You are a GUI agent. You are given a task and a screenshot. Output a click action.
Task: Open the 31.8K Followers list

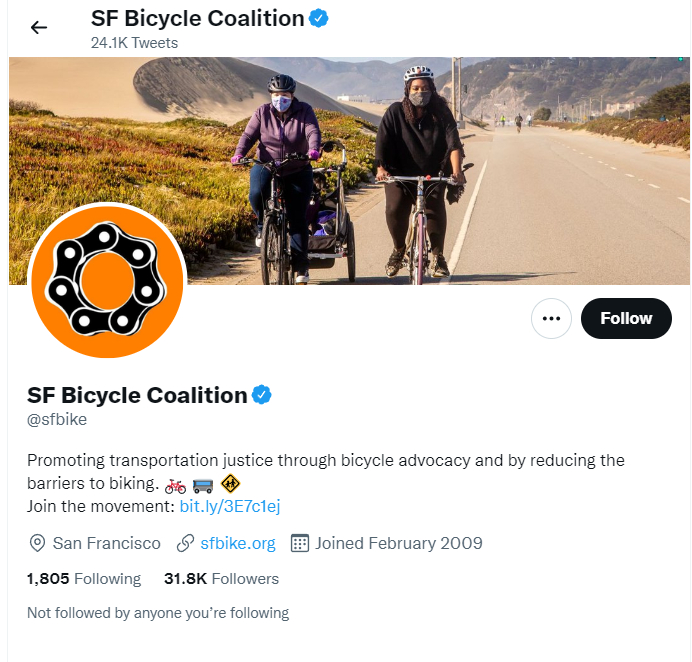pos(221,579)
